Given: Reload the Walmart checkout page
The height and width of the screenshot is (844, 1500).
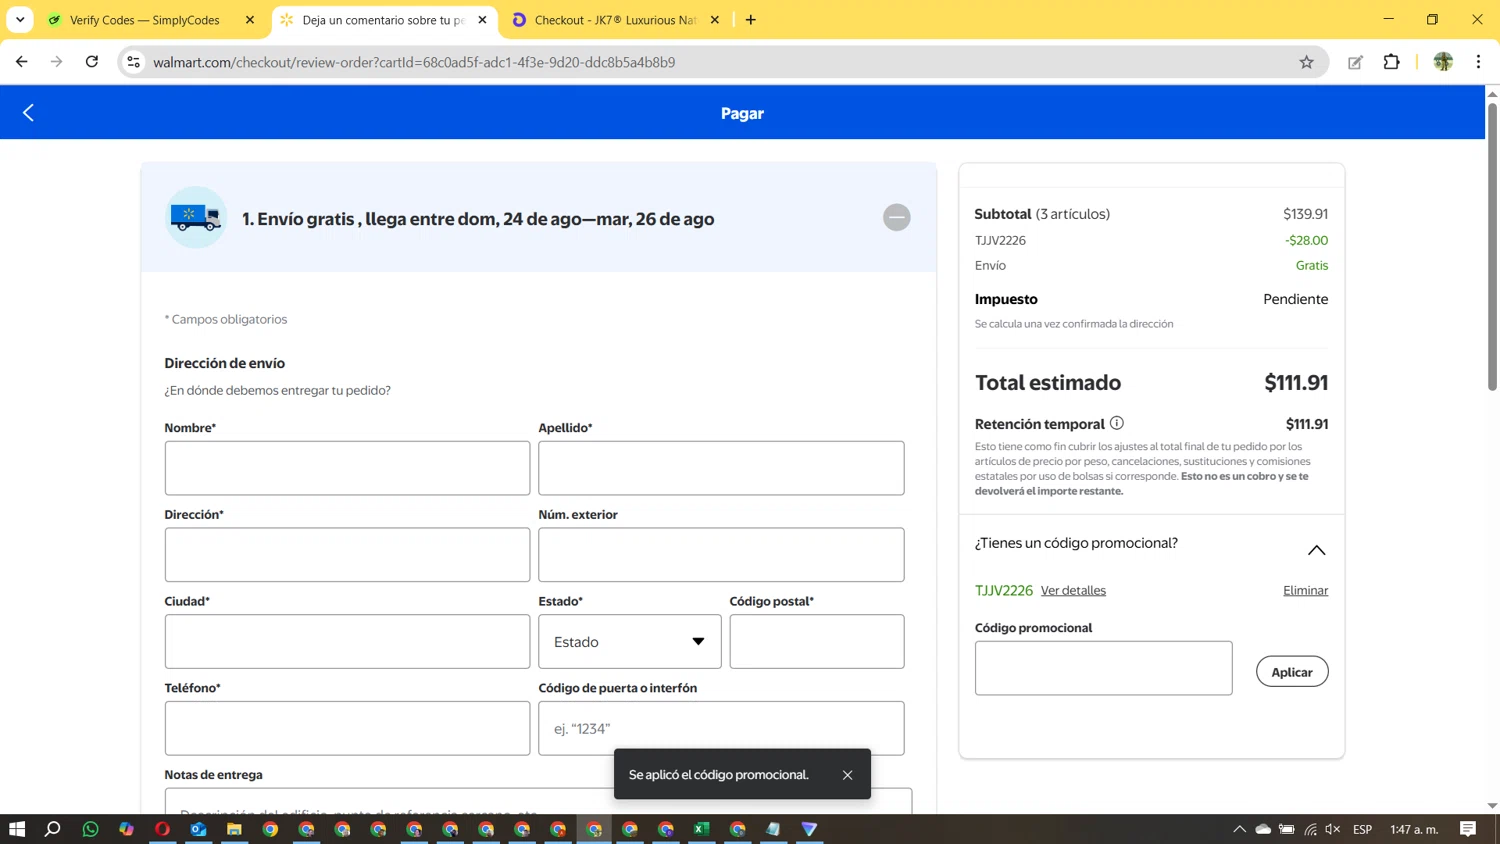Looking at the screenshot, I should pos(92,62).
